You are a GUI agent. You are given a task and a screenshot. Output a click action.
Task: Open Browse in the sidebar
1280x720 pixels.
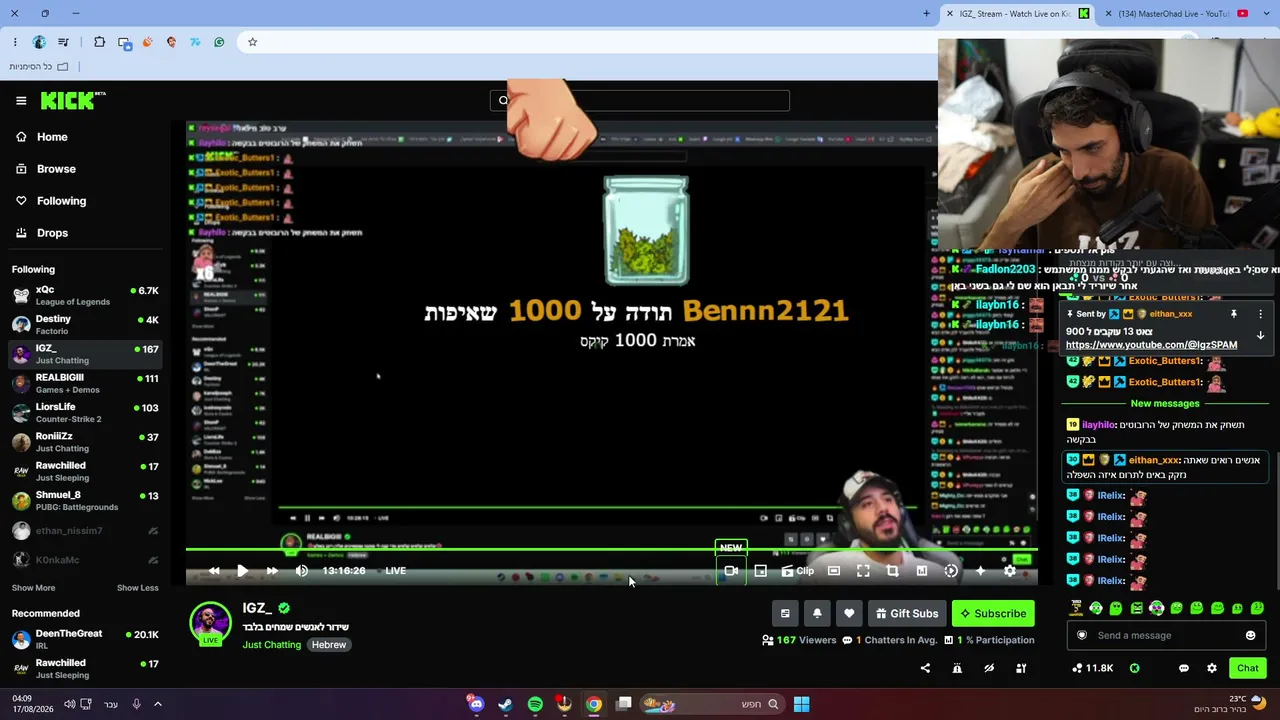(56, 169)
